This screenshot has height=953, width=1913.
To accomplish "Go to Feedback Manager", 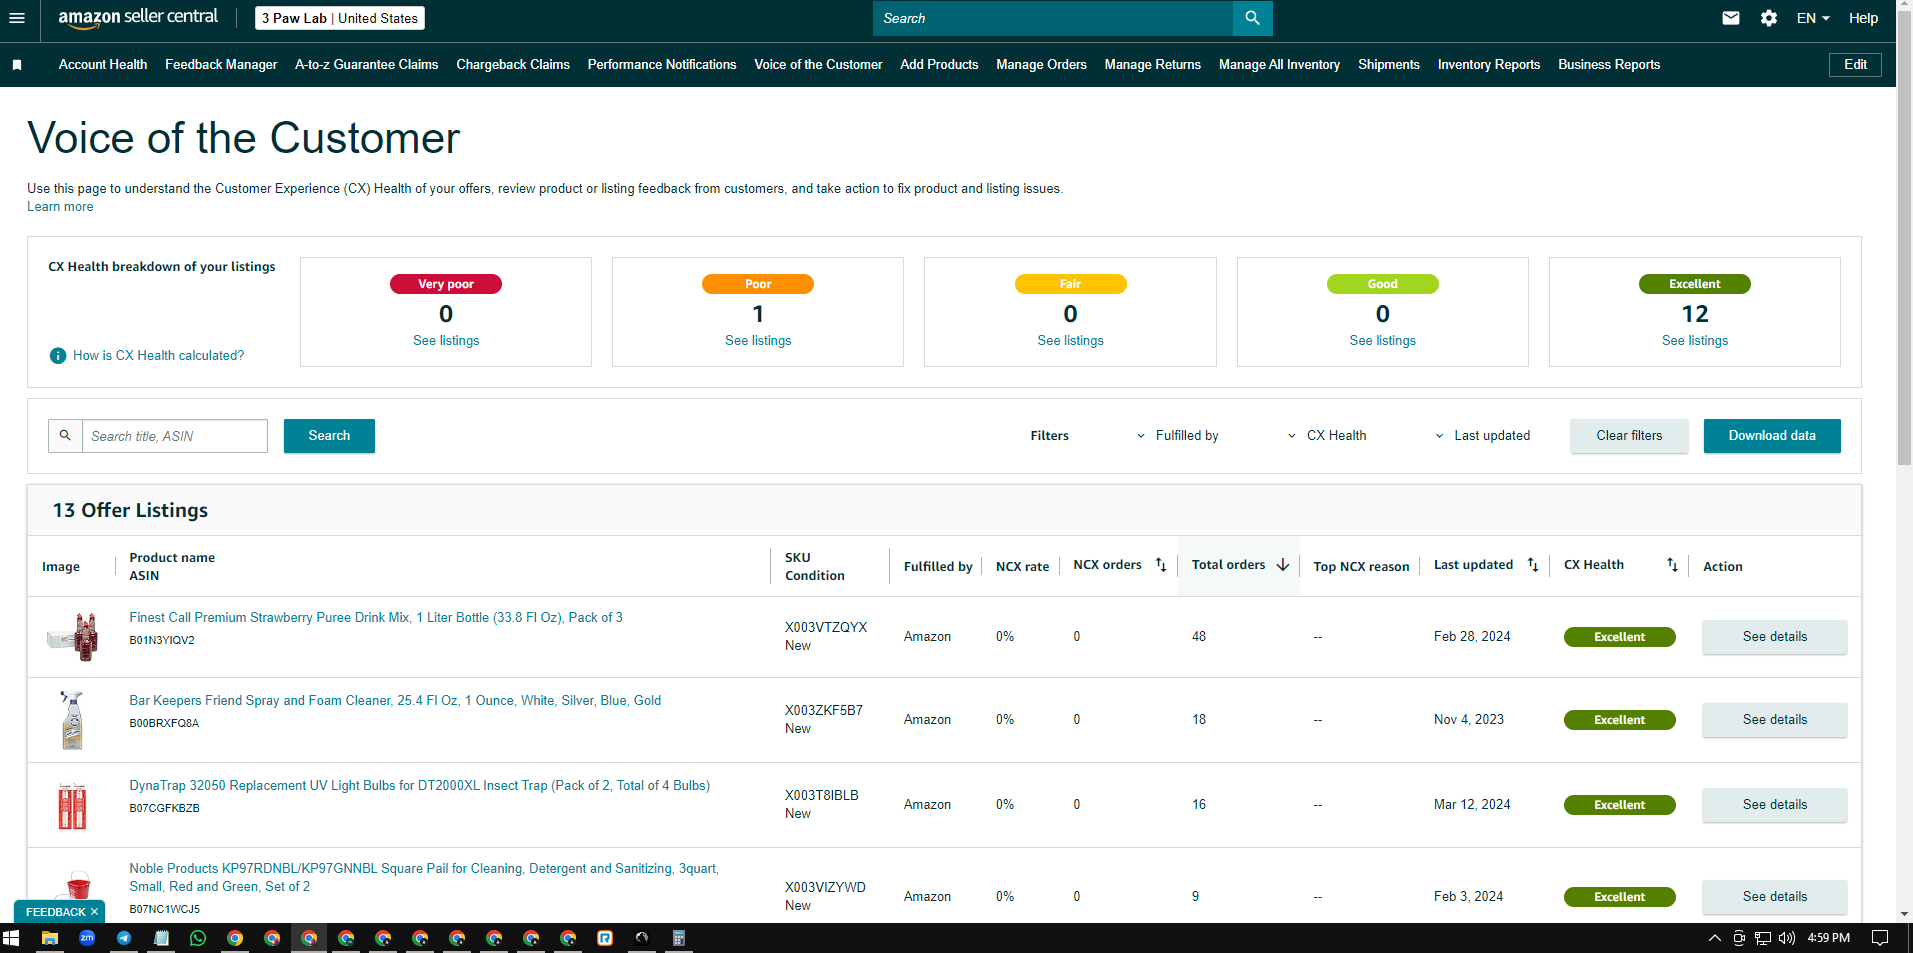I will (x=221, y=65).
